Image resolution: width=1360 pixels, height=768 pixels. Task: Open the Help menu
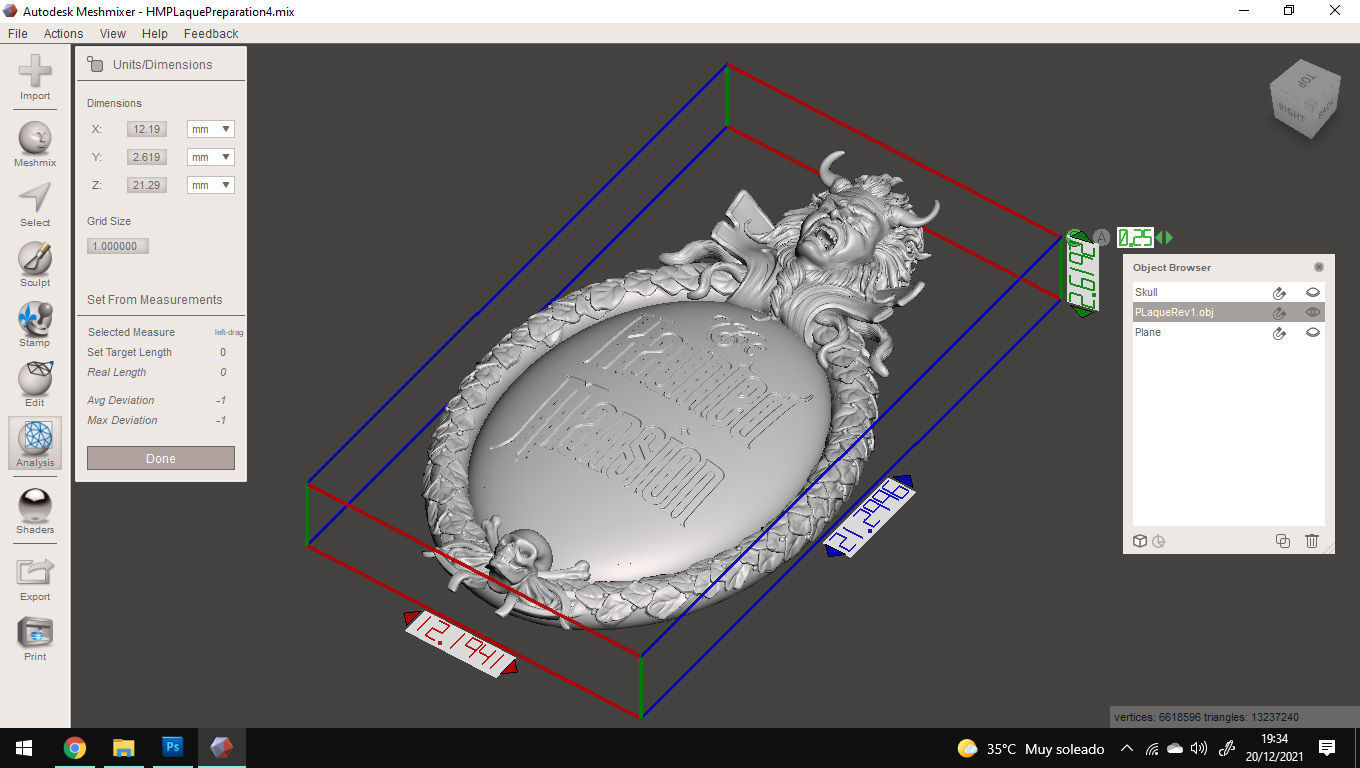point(155,33)
